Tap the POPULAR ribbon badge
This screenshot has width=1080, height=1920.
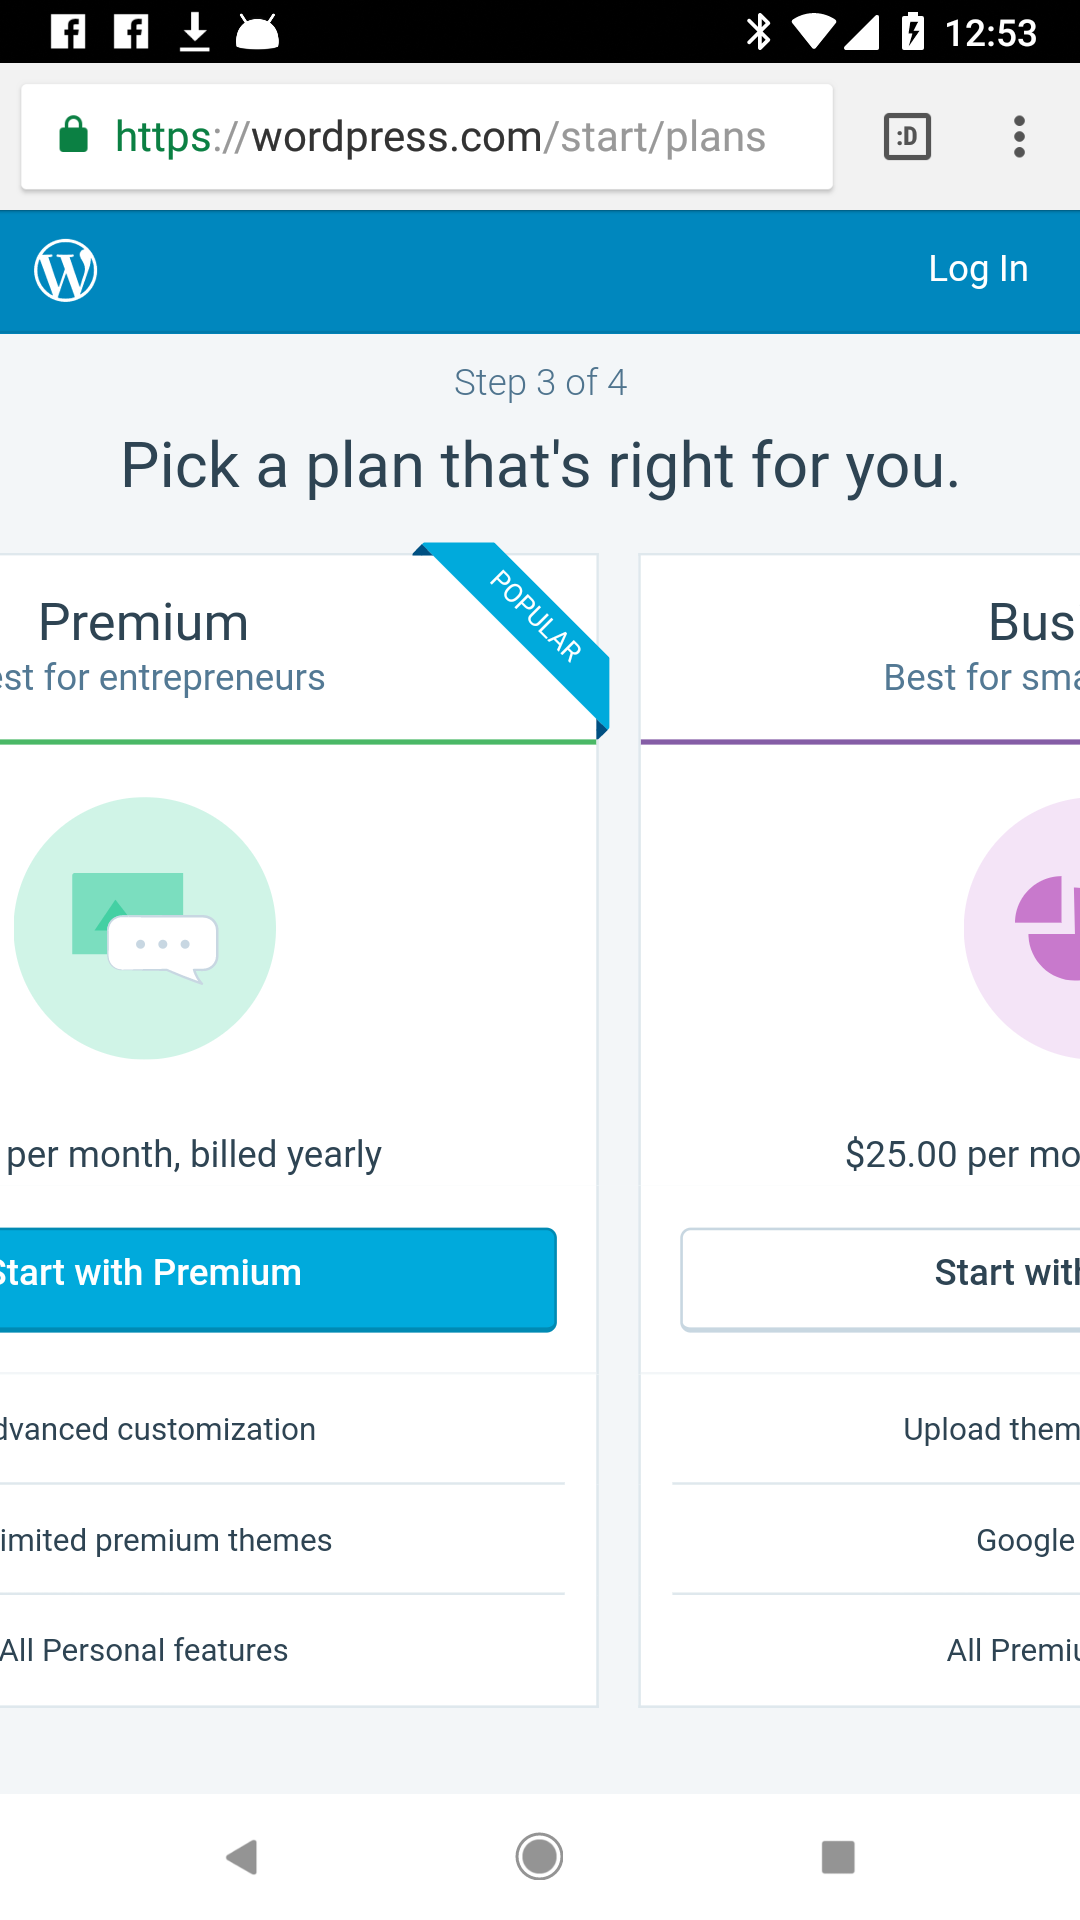[x=536, y=616]
